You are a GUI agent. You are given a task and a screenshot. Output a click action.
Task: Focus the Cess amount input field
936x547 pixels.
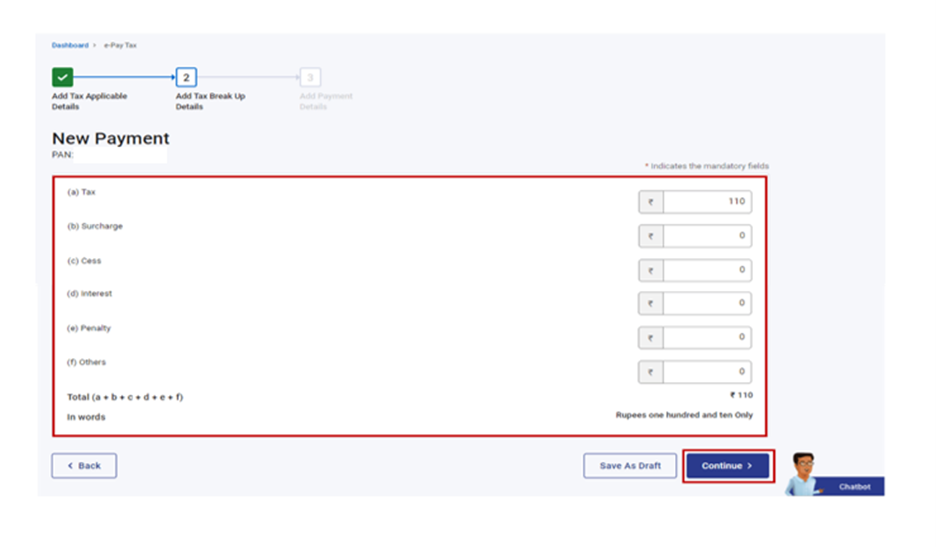pyautogui.click(x=707, y=270)
